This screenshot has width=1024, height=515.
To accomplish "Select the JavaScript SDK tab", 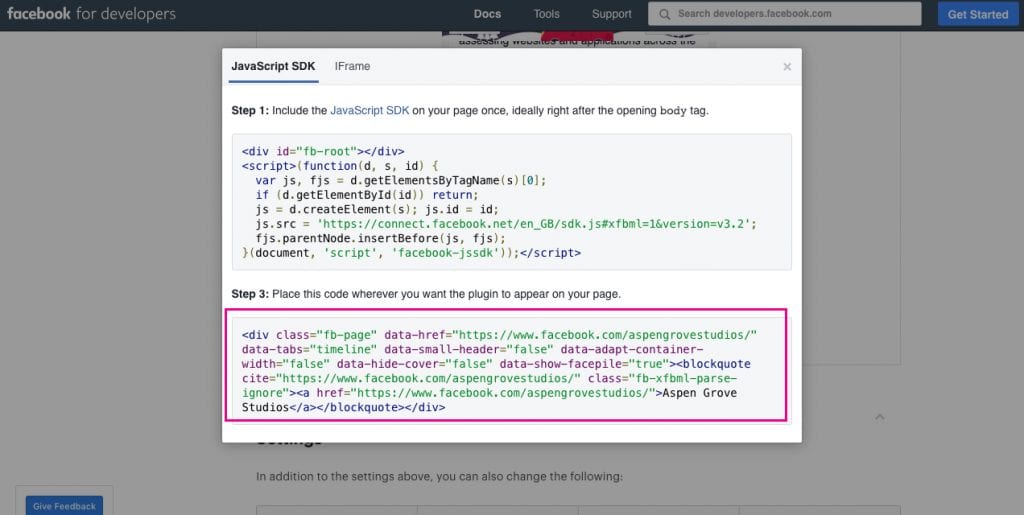I will click(x=273, y=66).
